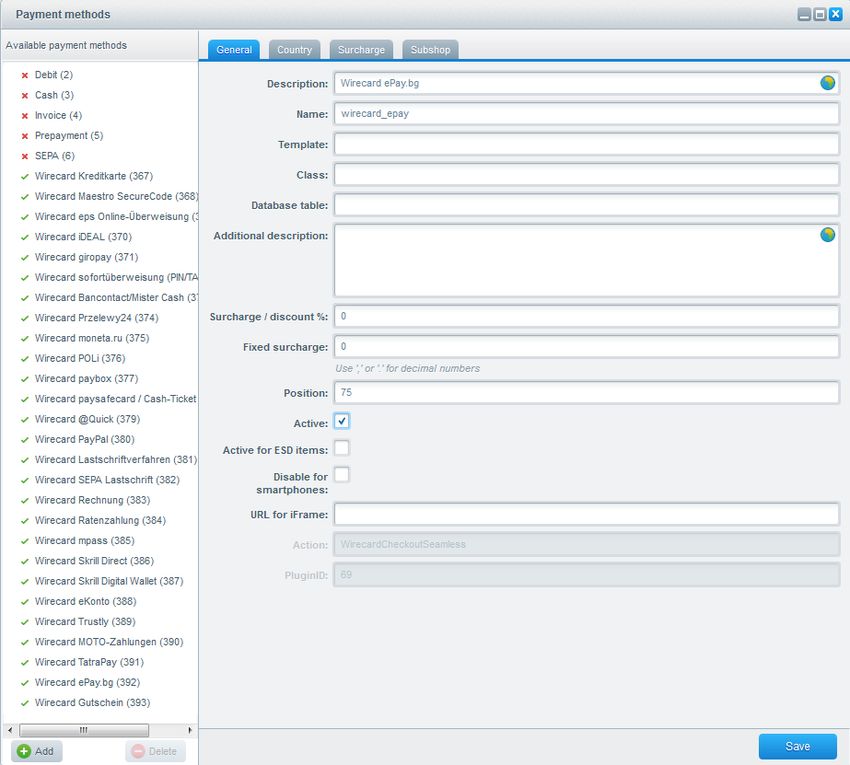Click the red X icon beside Prepayment (5)
This screenshot has width=850, height=765.
pos(24,136)
